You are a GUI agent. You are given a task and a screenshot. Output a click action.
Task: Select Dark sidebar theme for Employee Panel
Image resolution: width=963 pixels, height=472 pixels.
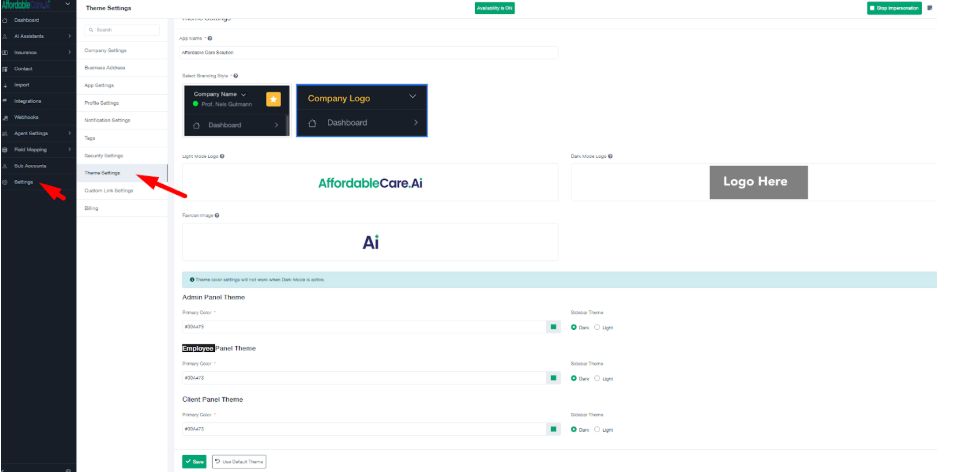(573, 378)
